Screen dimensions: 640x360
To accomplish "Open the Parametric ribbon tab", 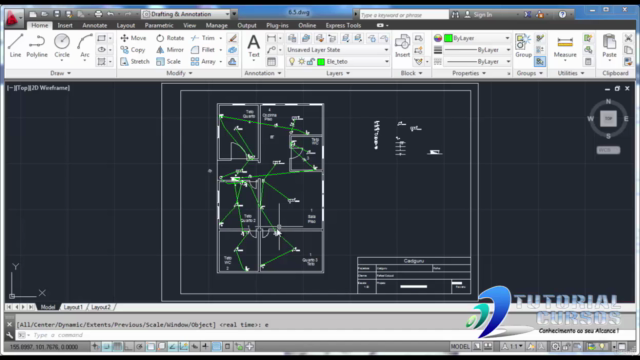I will pos(159,25).
